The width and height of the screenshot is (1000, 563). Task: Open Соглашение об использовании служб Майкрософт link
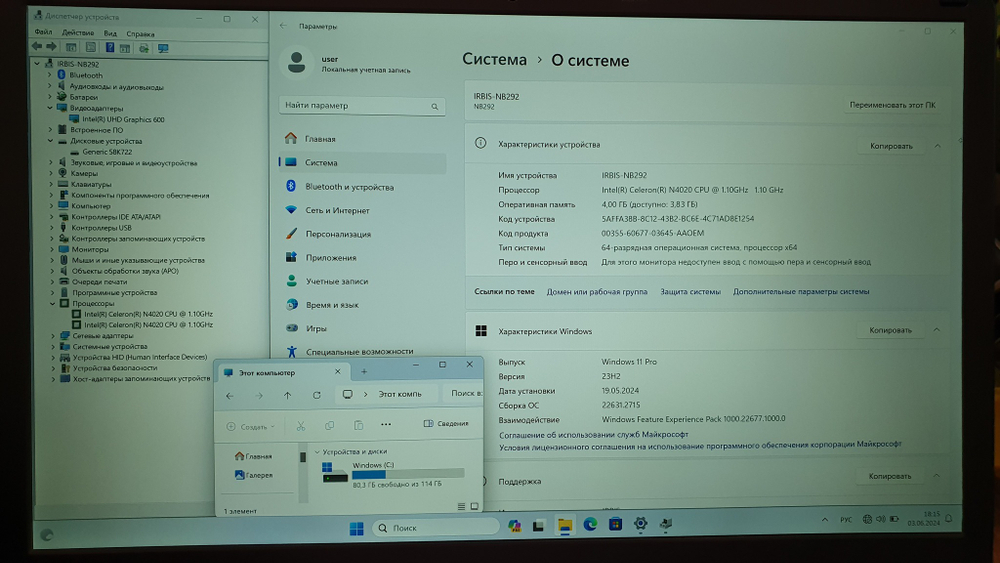tap(593, 434)
